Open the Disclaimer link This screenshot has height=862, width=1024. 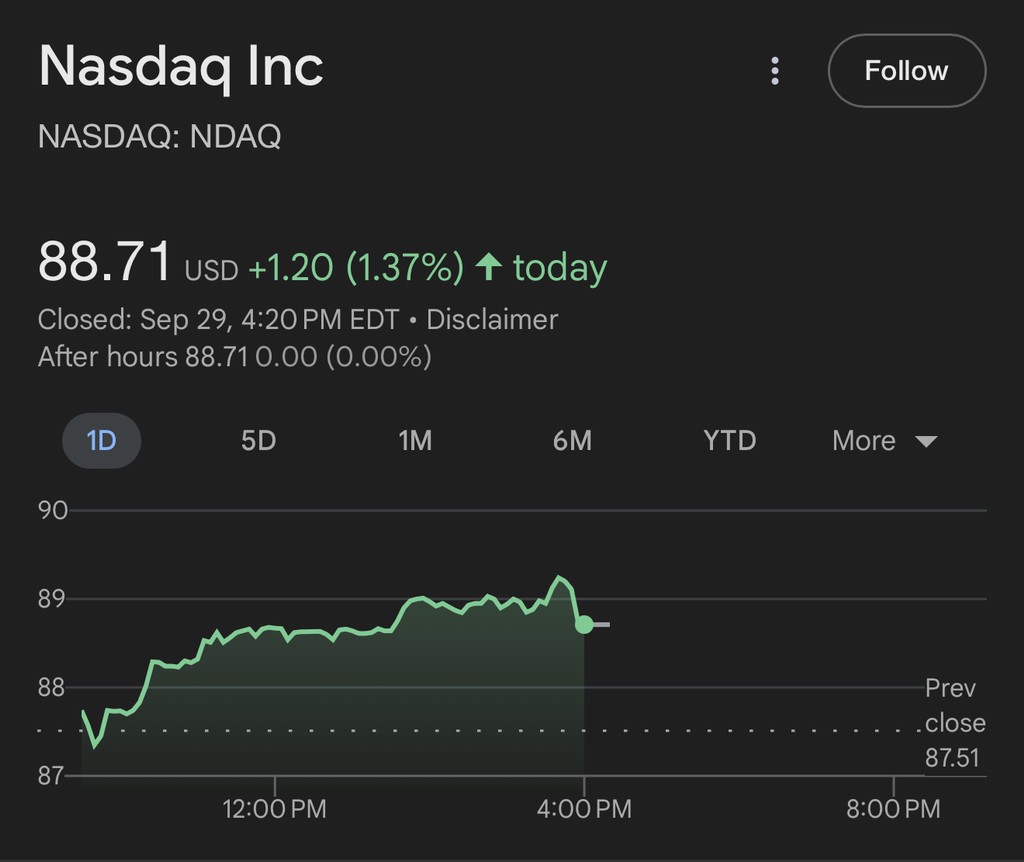492,320
